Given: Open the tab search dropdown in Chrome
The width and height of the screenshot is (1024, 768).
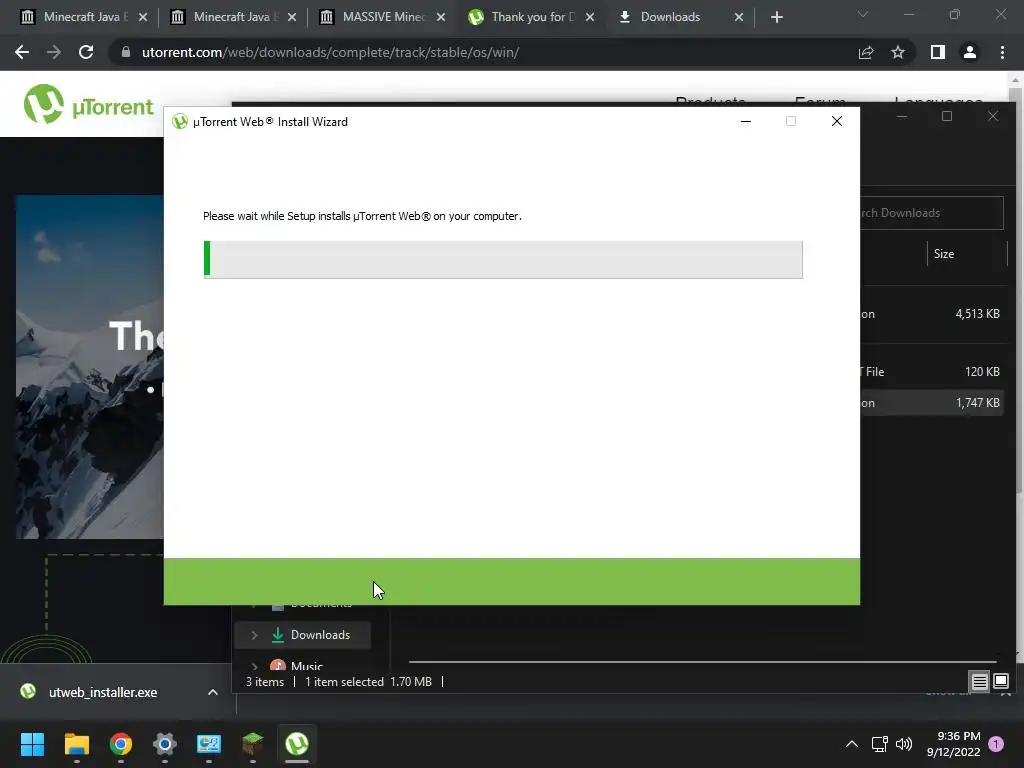Looking at the screenshot, I should pos(863,14).
